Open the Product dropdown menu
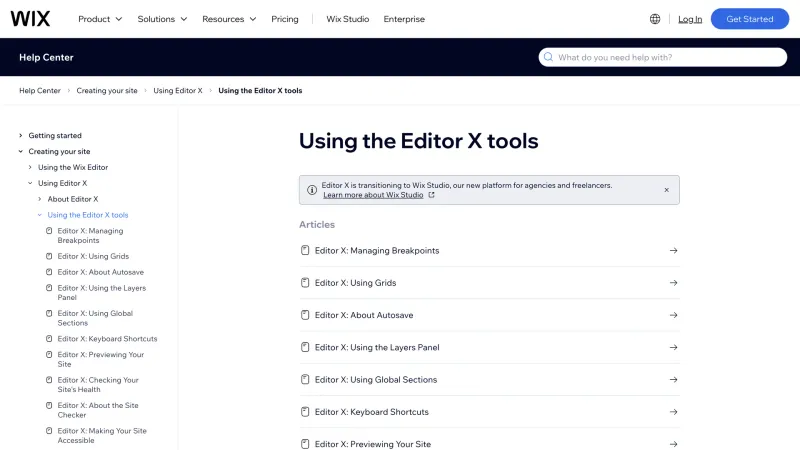 100,19
